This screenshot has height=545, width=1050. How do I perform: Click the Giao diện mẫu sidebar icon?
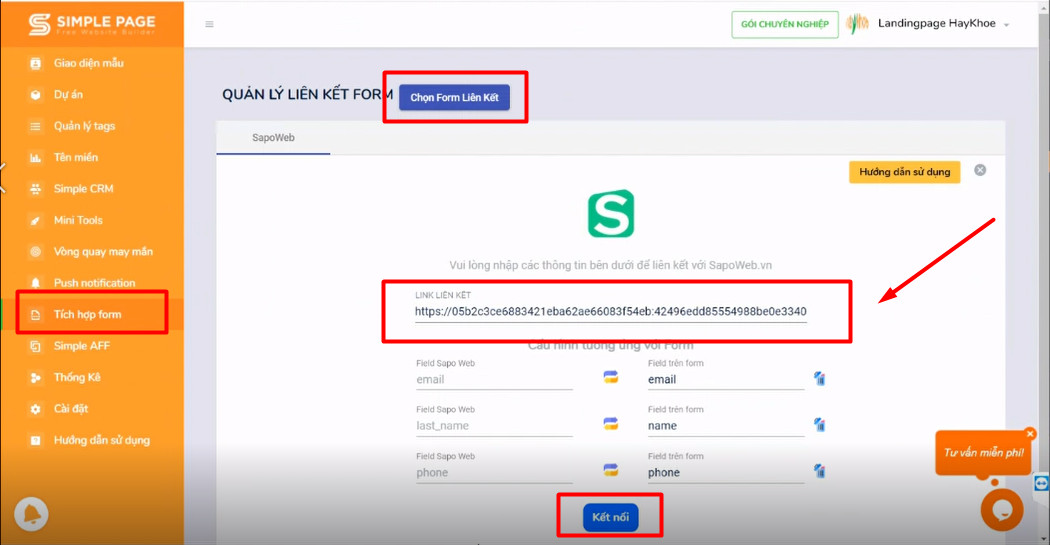pos(35,63)
